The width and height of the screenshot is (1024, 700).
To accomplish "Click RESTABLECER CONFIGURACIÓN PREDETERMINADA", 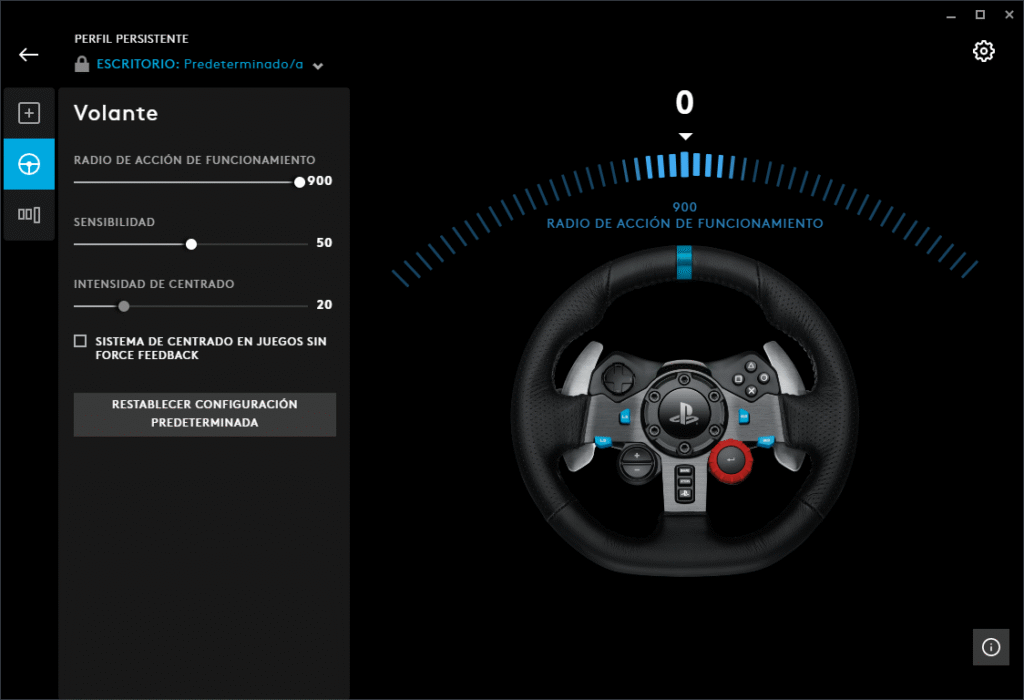I will (x=204, y=414).
